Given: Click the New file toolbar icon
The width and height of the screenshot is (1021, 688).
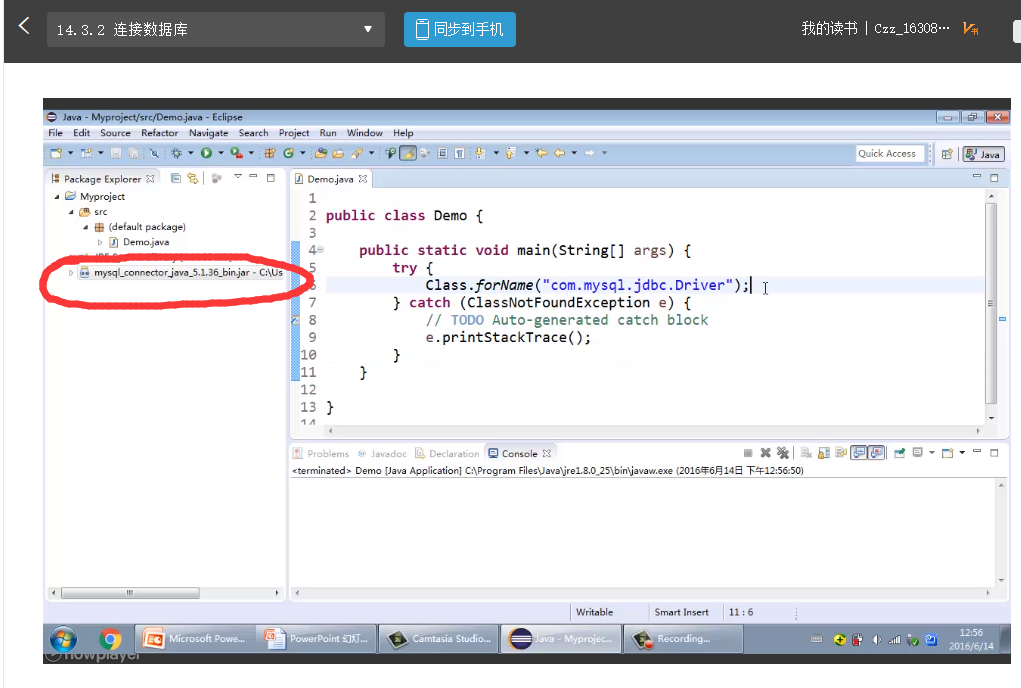Looking at the screenshot, I should tap(57, 154).
